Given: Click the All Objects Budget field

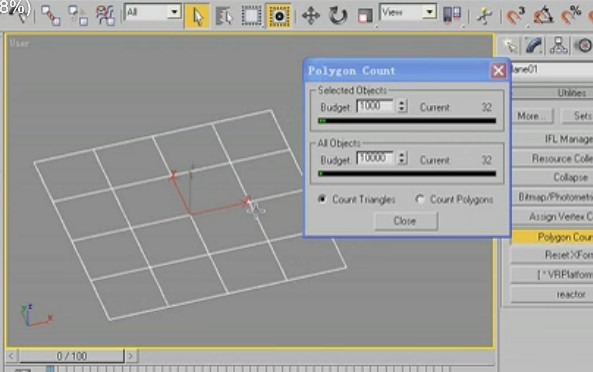Looking at the screenshot, I should tap(375, 158).
